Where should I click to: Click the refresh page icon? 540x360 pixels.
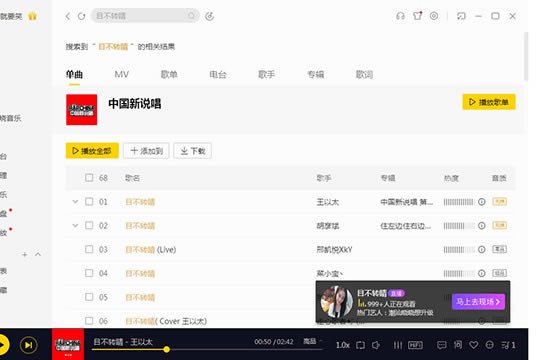point(81,16)
